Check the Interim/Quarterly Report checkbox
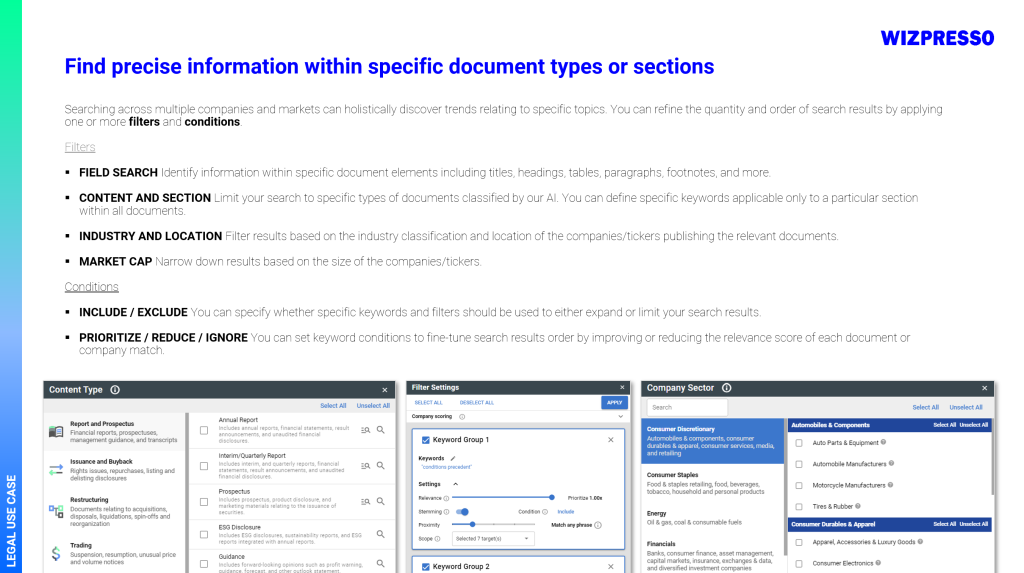This screenshot has height=573, width=1024. (204, 464)
